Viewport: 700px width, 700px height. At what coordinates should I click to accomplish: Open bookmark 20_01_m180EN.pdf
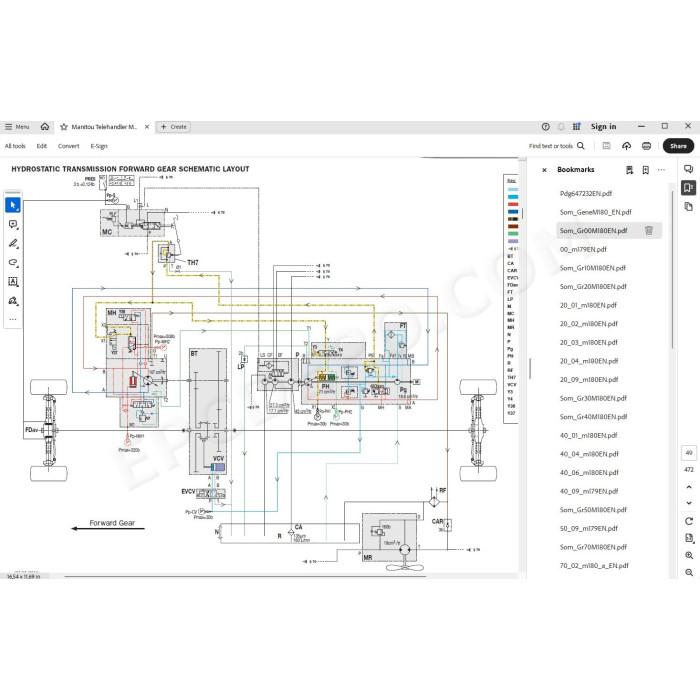coord(588,305)
